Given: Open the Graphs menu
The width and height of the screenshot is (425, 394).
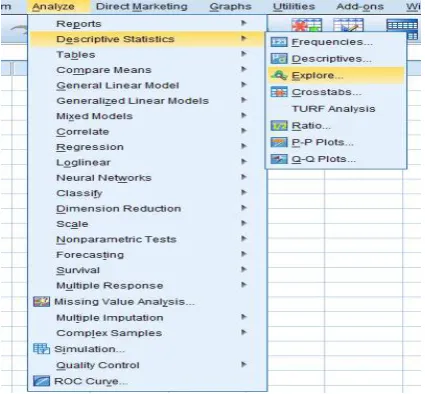Looking at the screenshot, I should tap(230, 7).
